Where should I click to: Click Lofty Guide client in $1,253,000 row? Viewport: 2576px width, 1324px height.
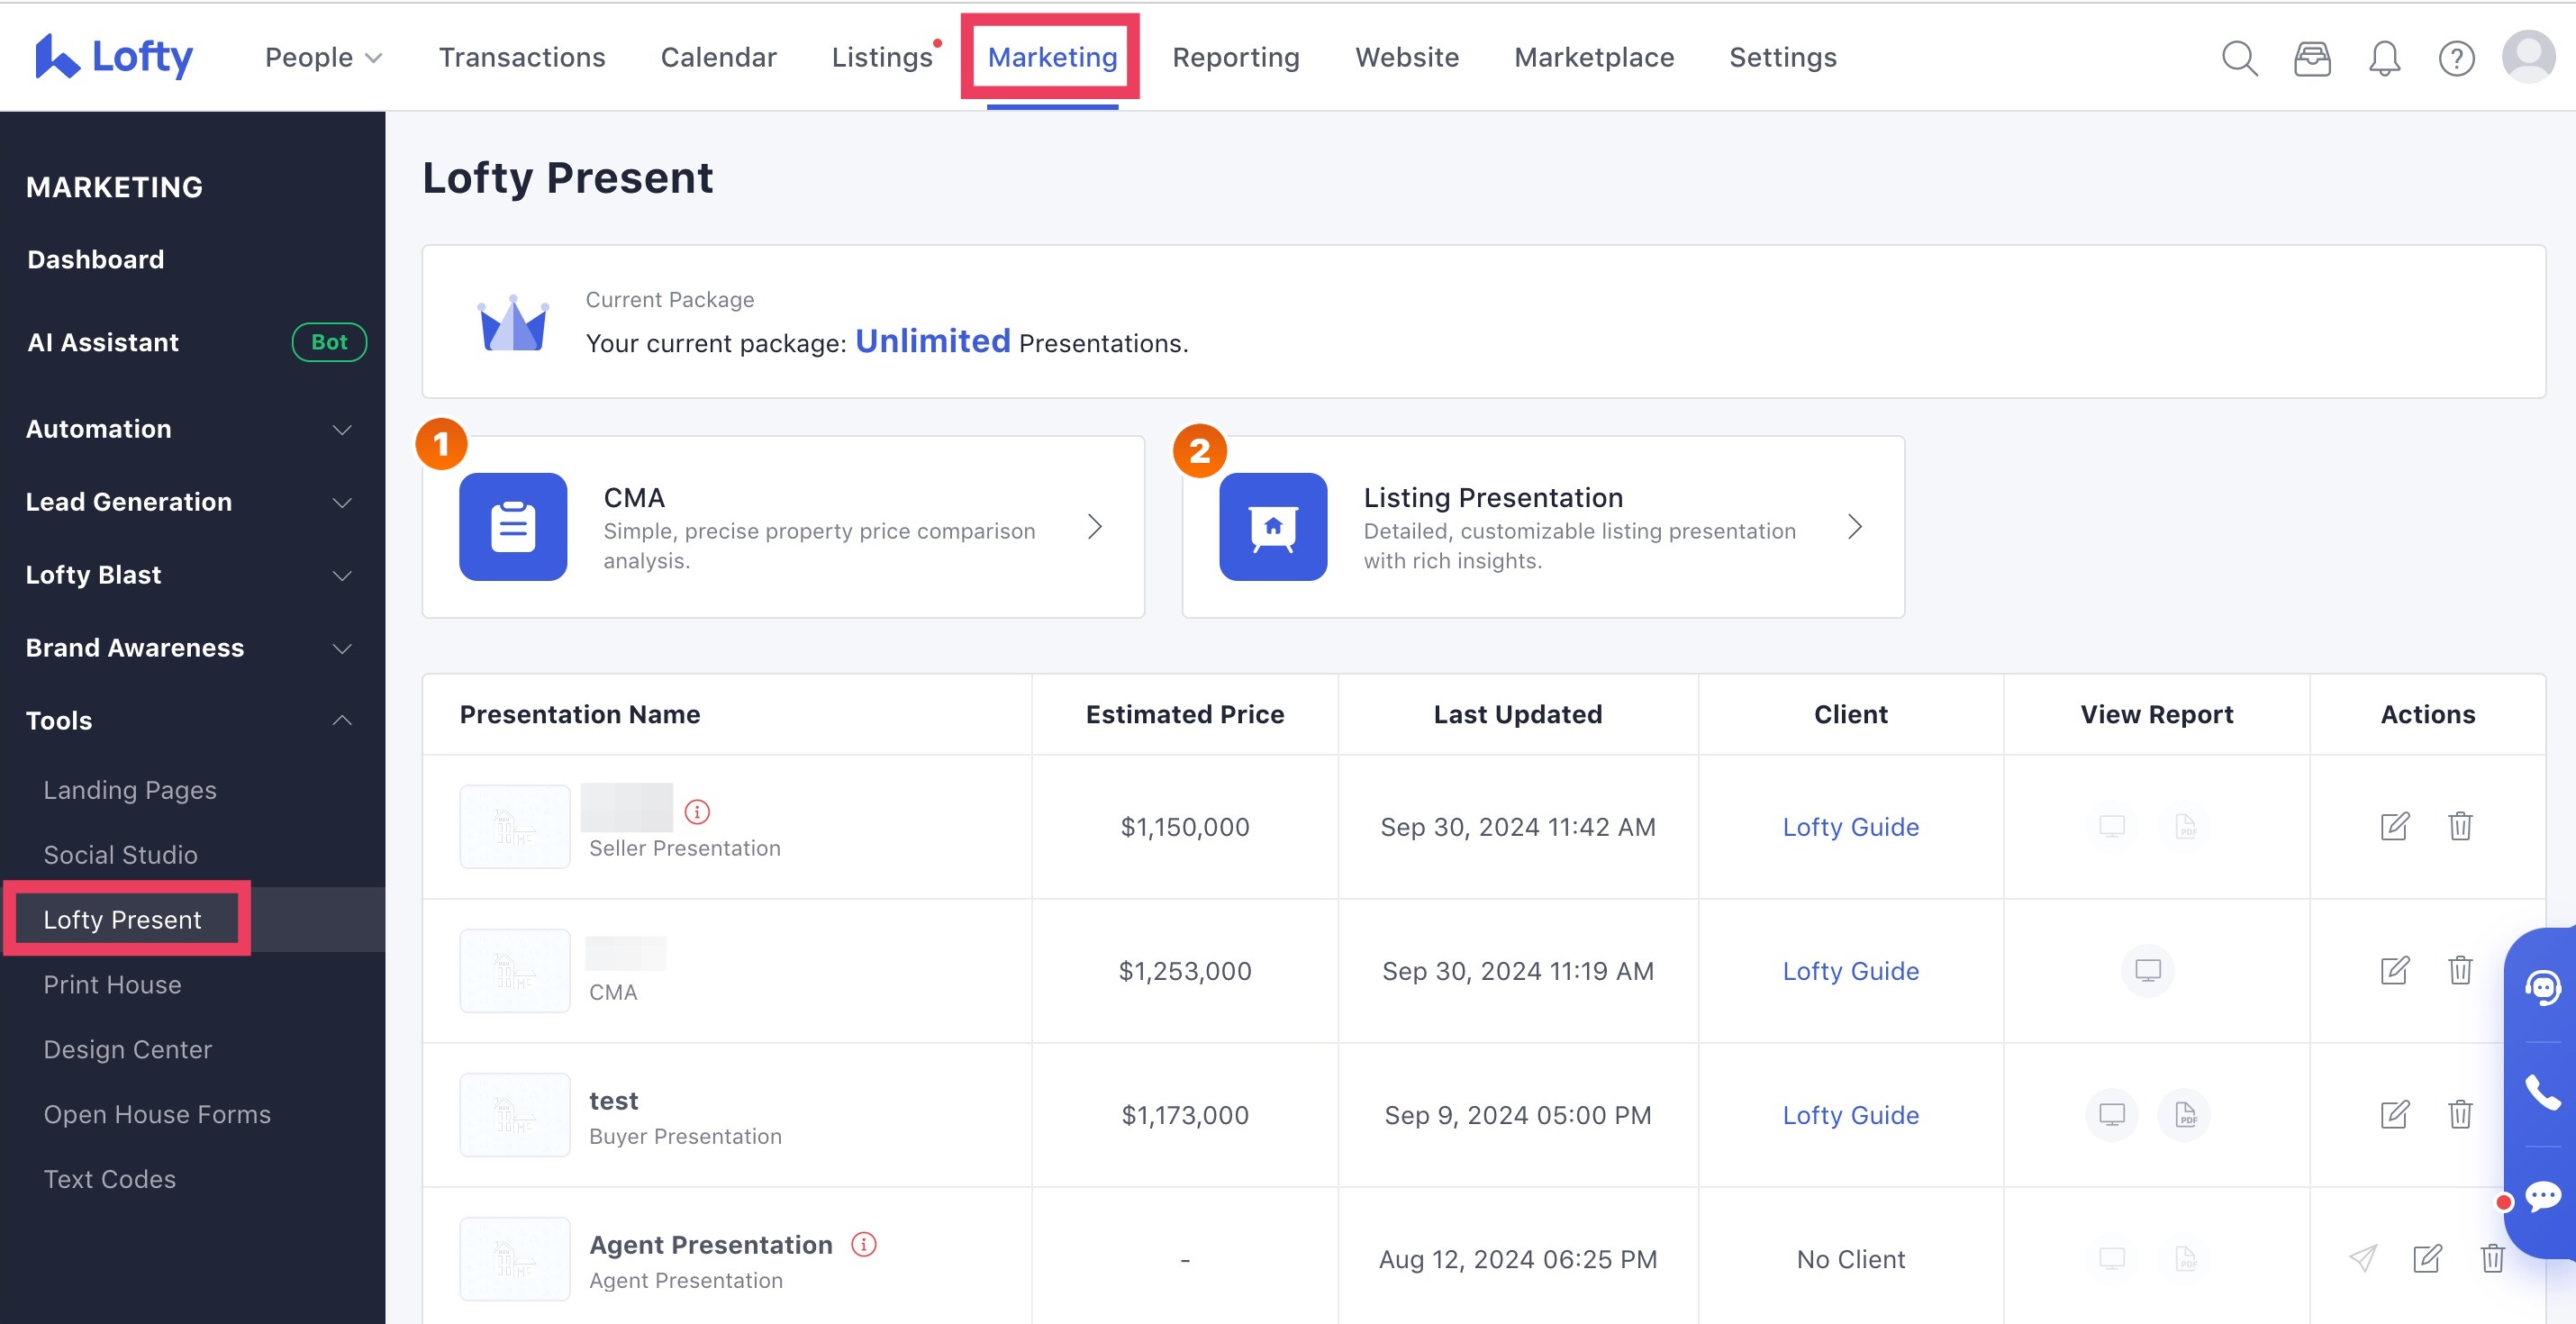(x=1850, y=970)
